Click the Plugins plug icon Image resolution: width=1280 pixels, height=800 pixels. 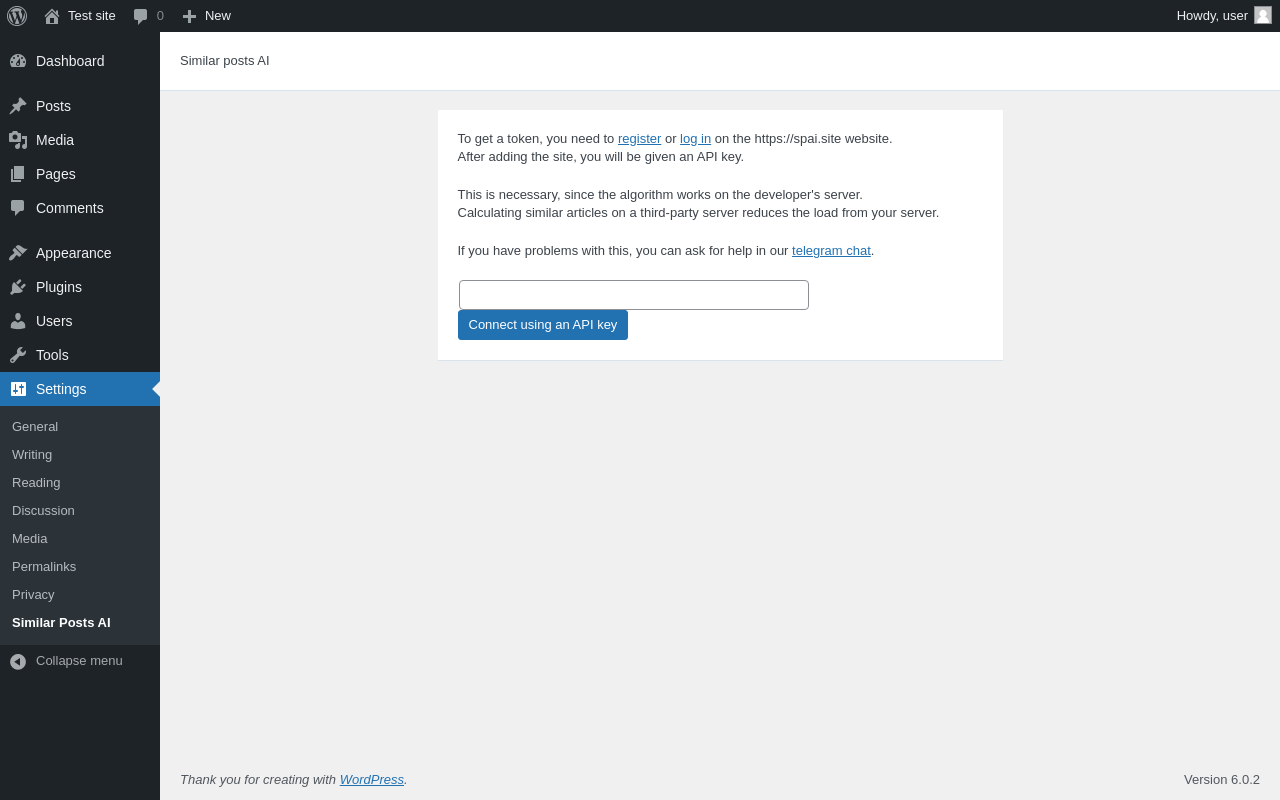18,287
